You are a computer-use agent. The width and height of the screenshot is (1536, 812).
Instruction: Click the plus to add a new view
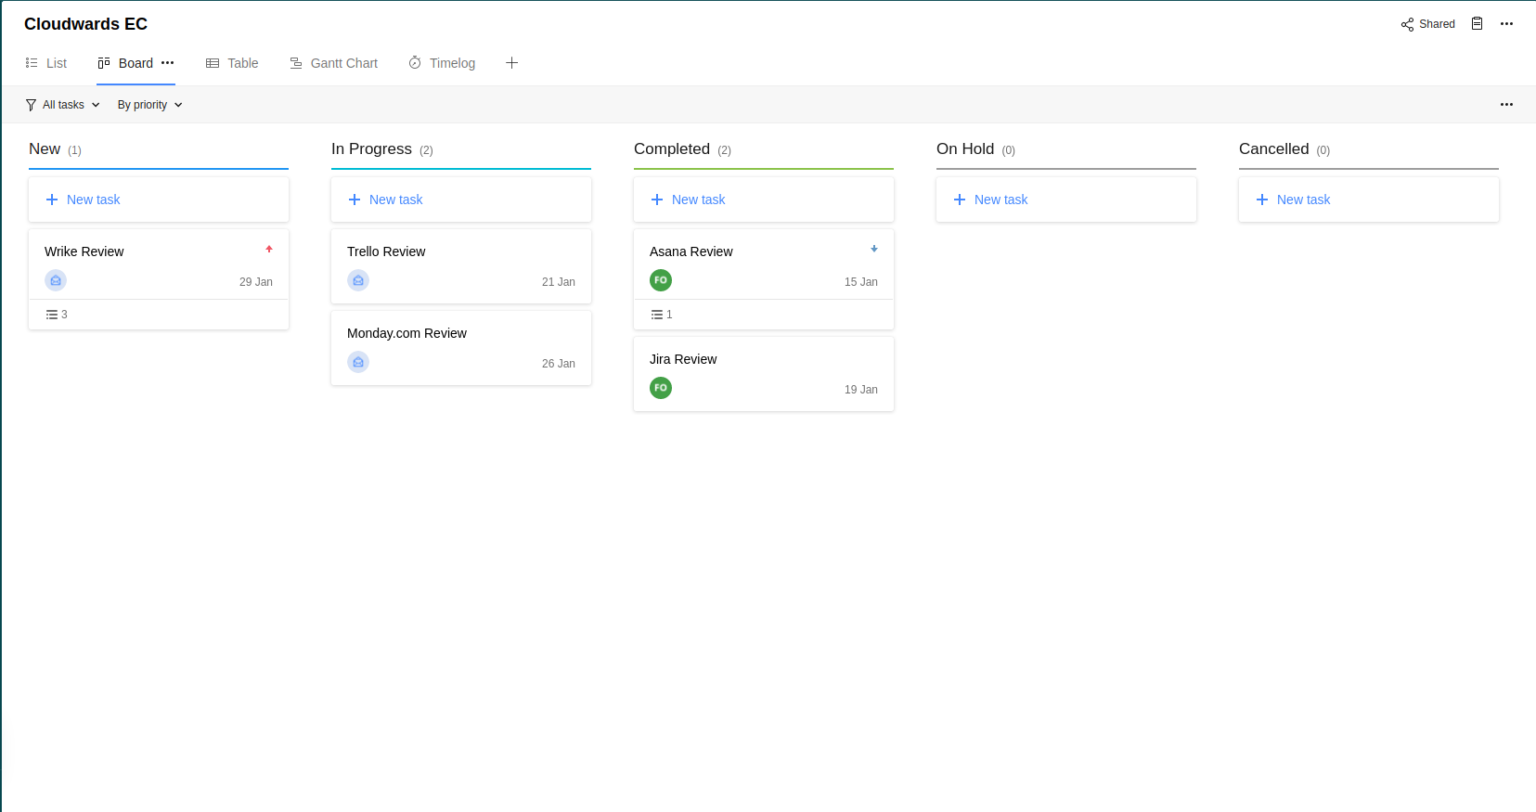click(x=511, y=62)
